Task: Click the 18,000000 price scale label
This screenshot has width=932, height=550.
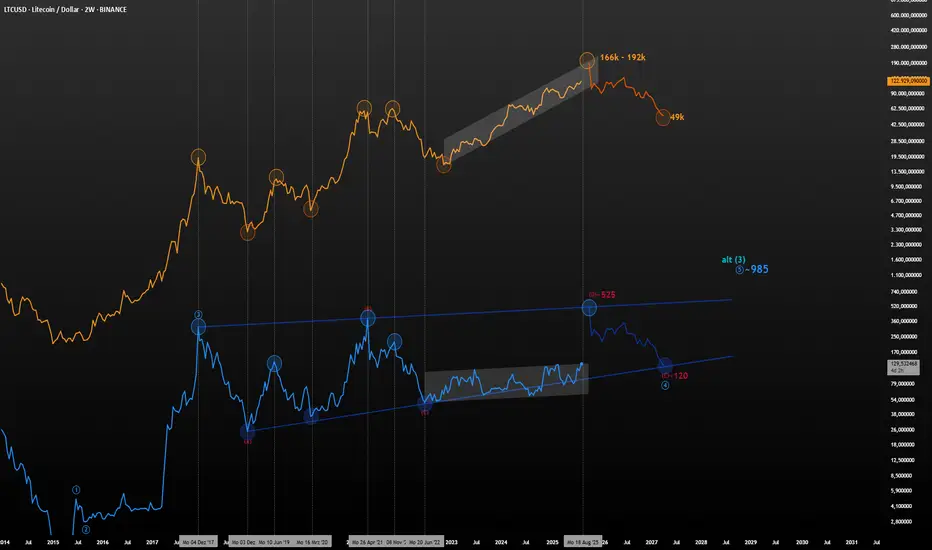Action: click(903, 444)
